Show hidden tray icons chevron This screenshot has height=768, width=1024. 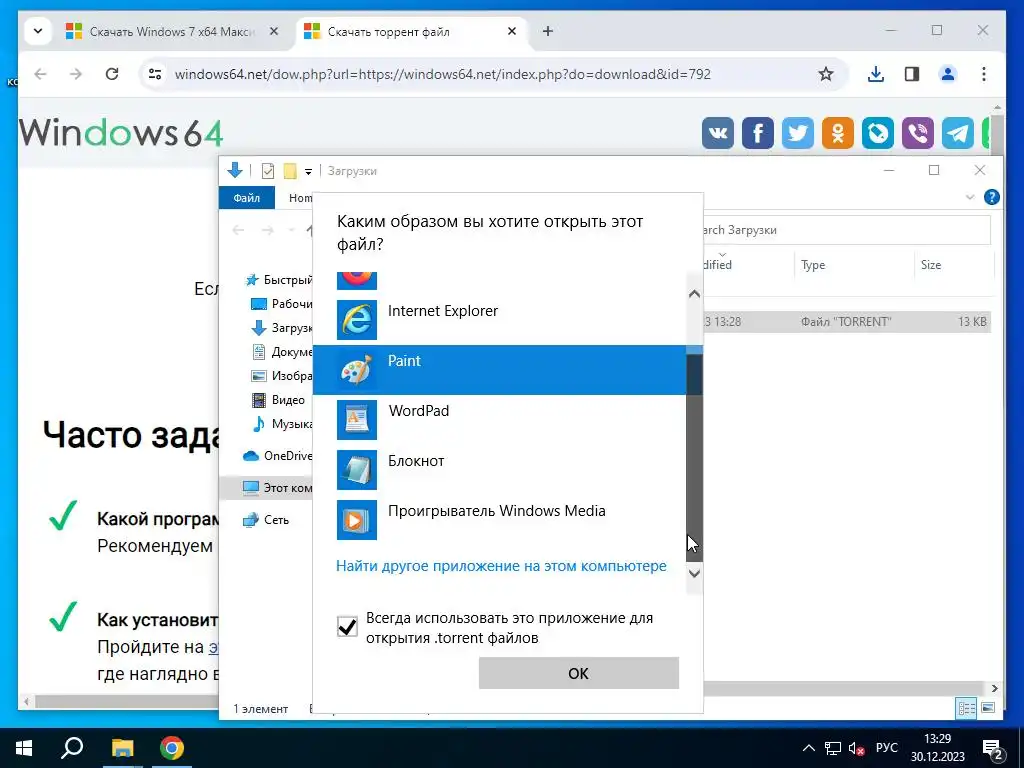tap(808, 748)
